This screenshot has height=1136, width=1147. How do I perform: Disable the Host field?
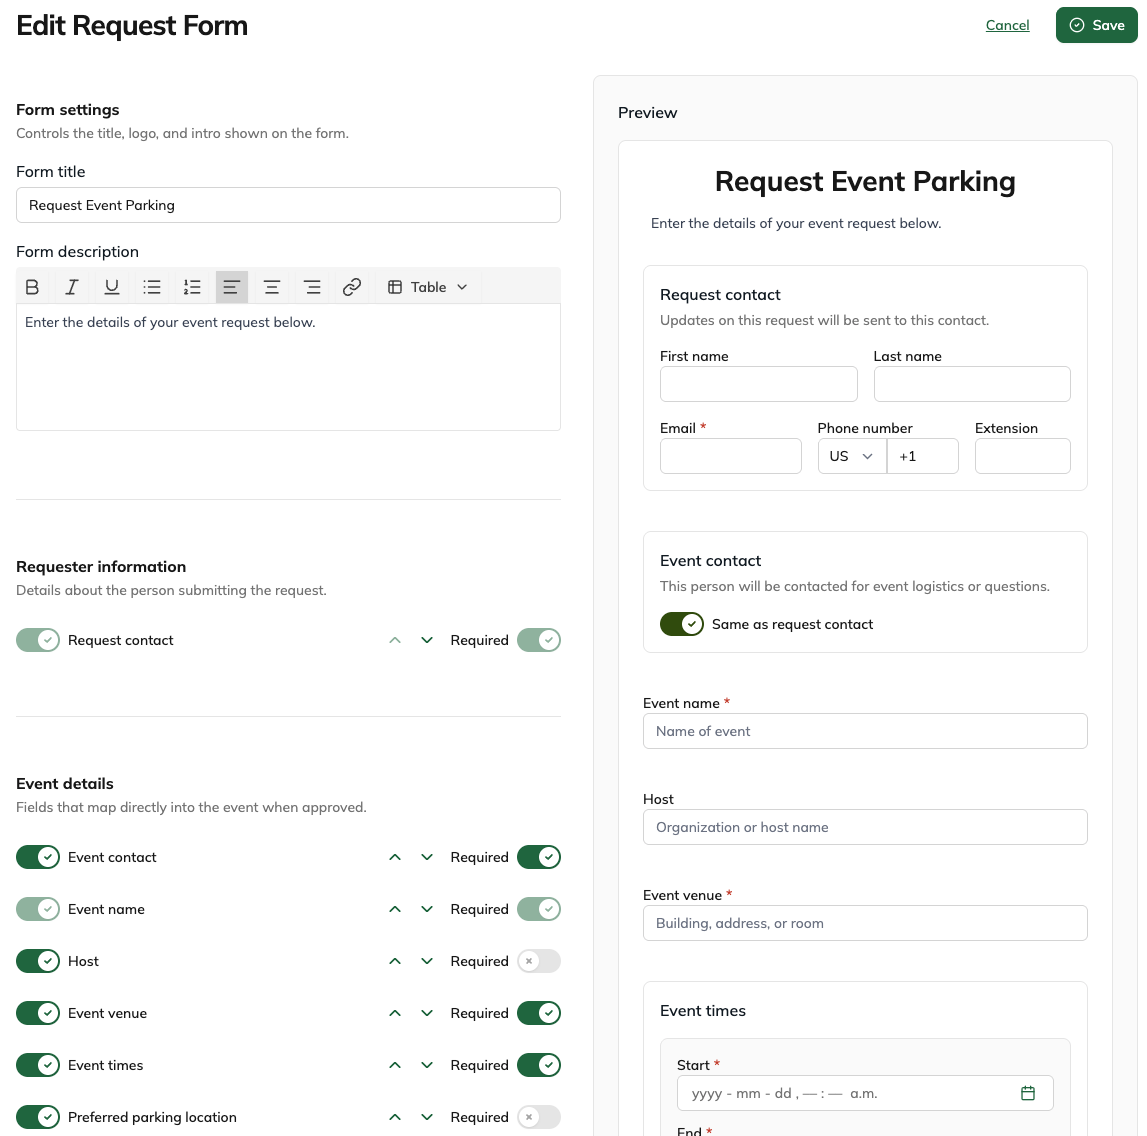click(x=38, y=961)
